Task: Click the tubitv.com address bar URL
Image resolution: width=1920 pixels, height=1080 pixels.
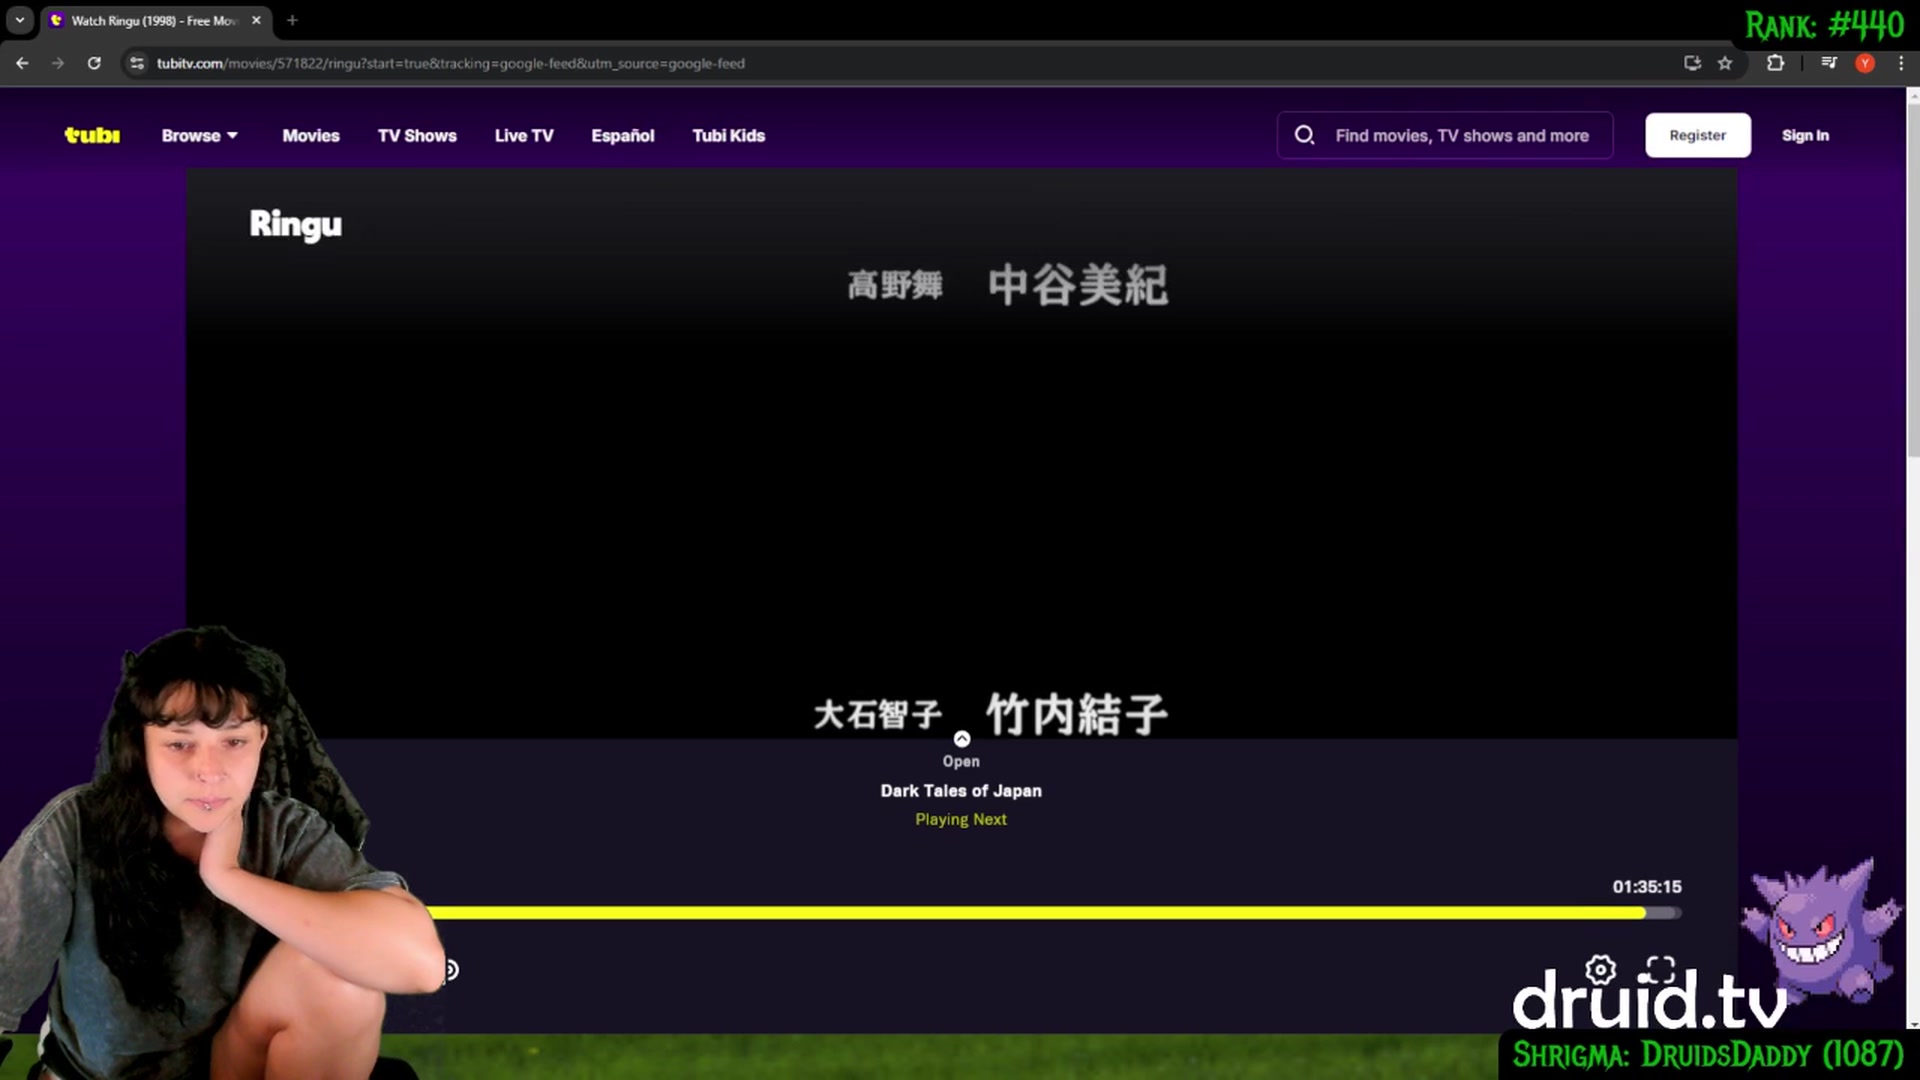Action: coord(450,63)
